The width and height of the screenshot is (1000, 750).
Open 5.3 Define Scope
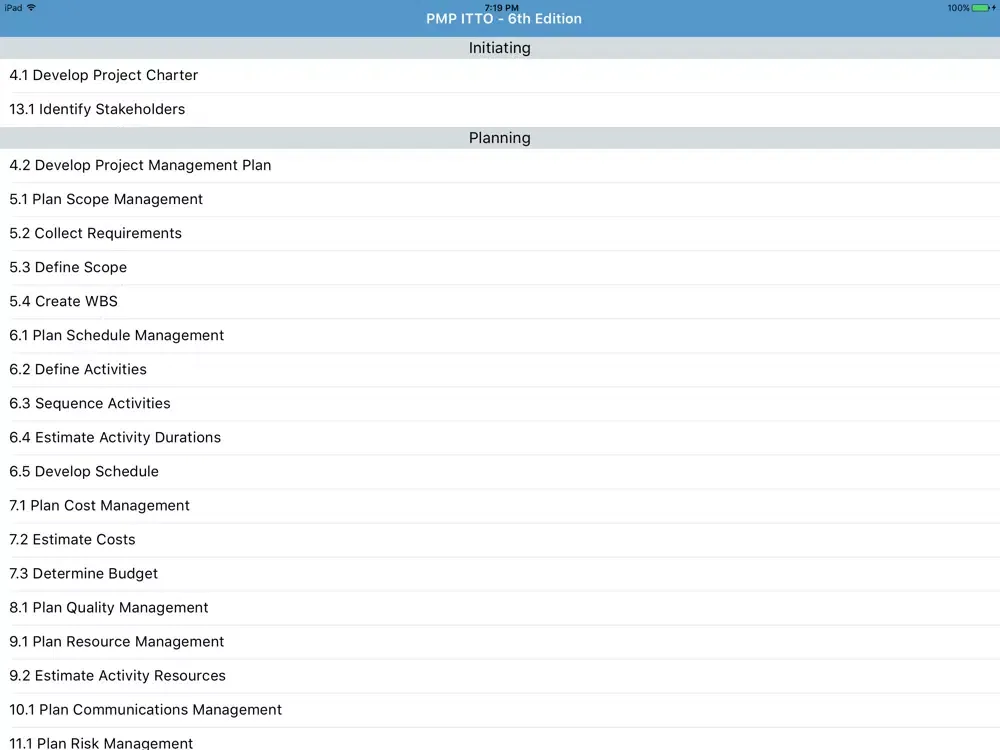[x=500, y=267]
